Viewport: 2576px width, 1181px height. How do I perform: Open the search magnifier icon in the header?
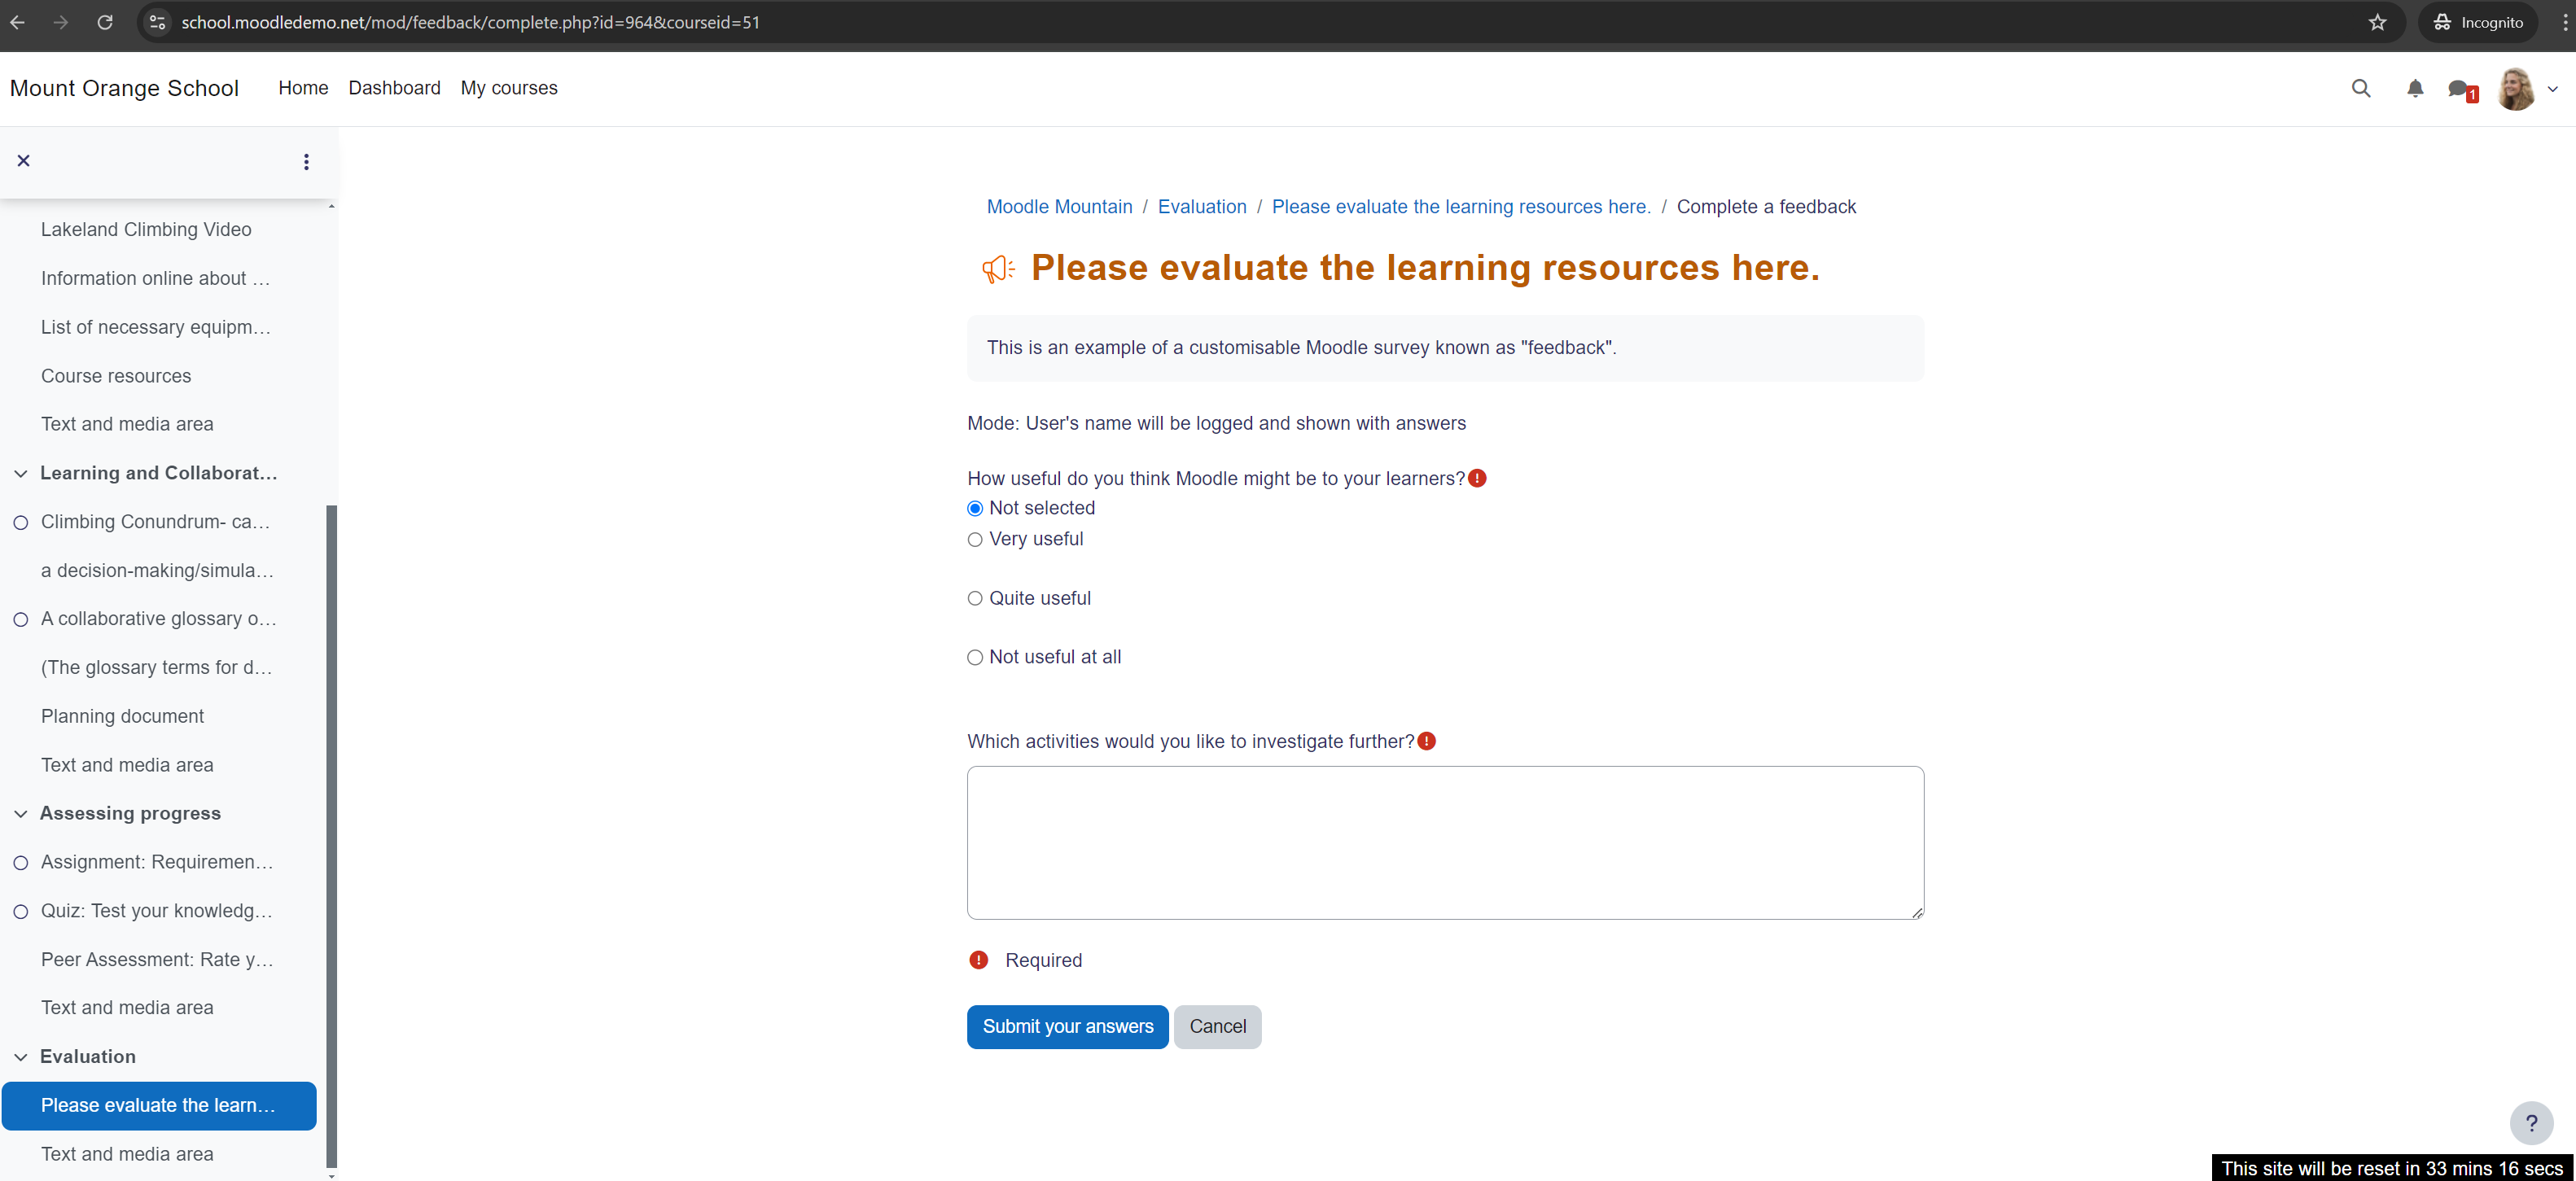(2361, 88)
